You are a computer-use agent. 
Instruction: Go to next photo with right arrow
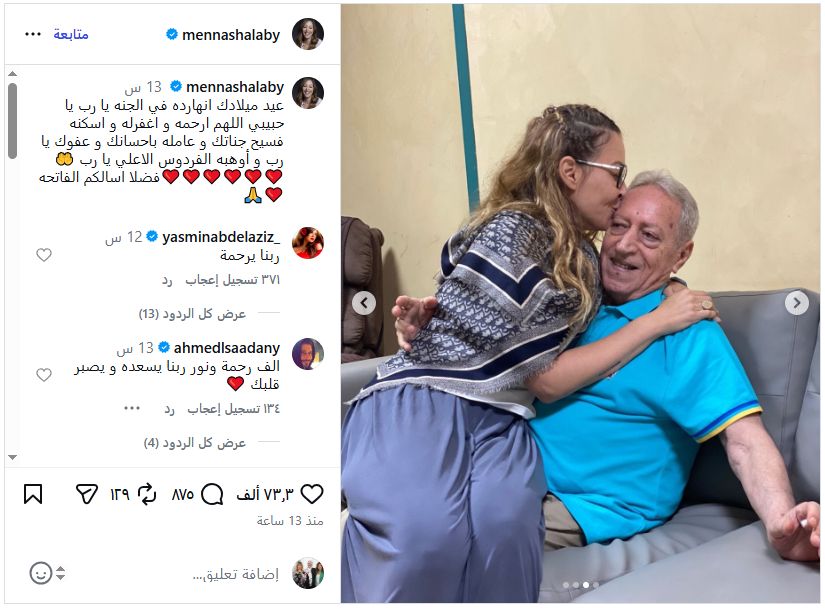797,303
